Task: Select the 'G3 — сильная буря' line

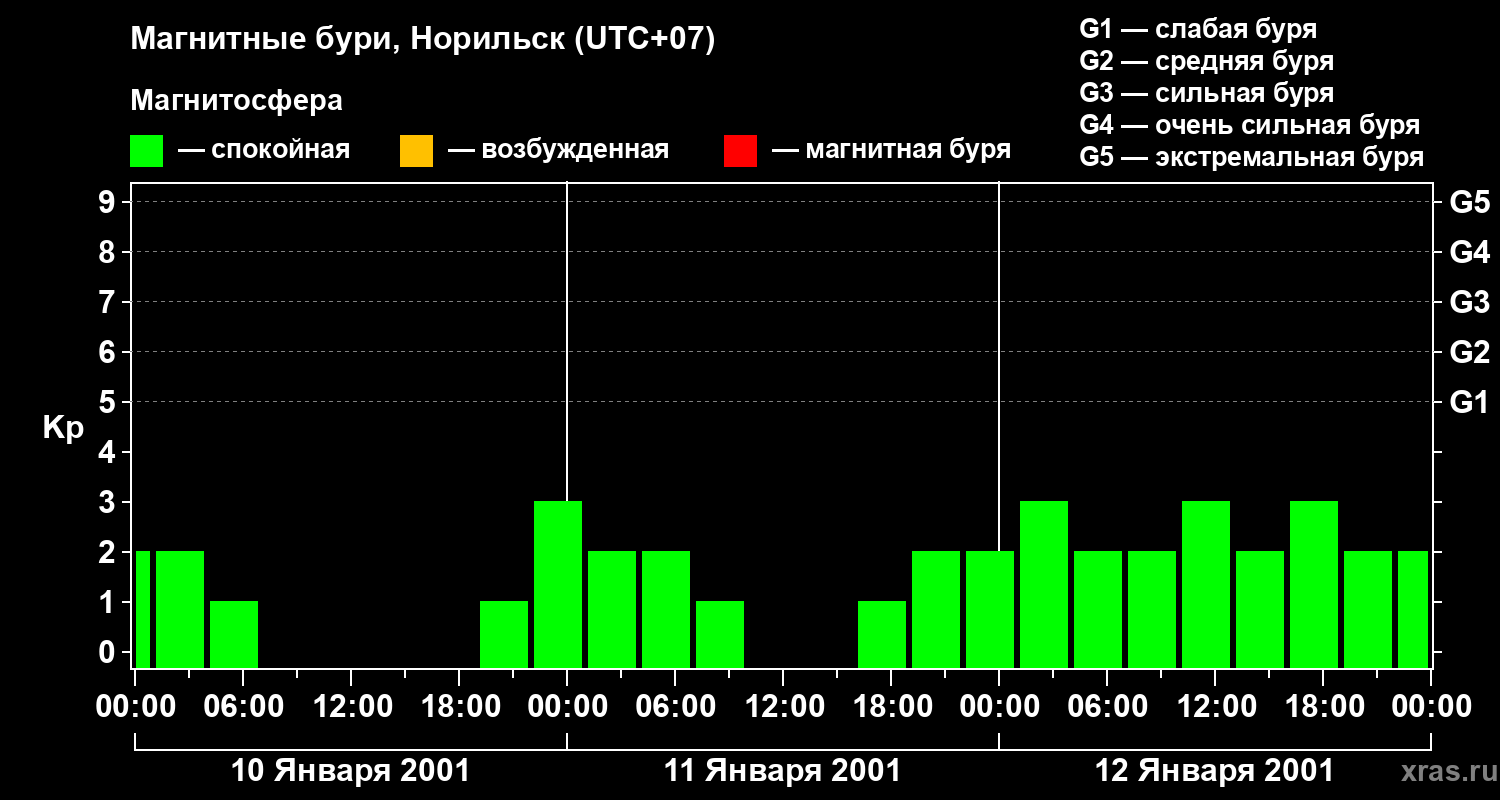Action: click(x=1206, y=93)
